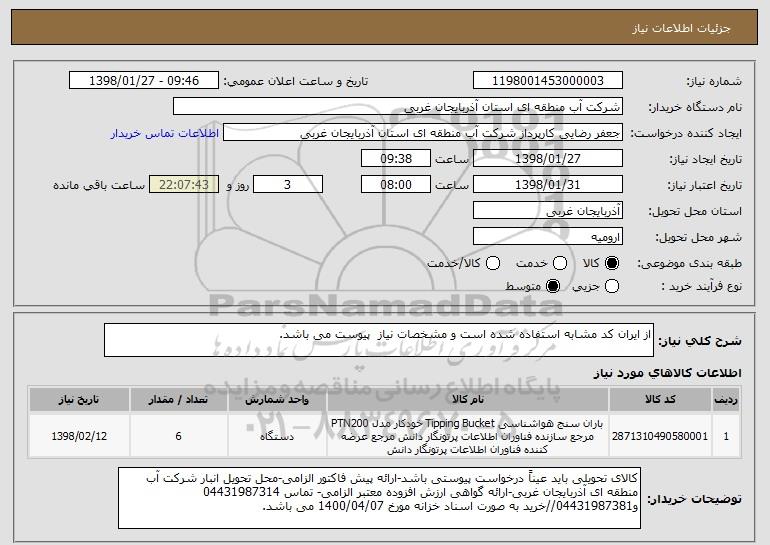Click the remaining time counter 22:07:43
Screen dimensions: 770x545
coord(184,185)
